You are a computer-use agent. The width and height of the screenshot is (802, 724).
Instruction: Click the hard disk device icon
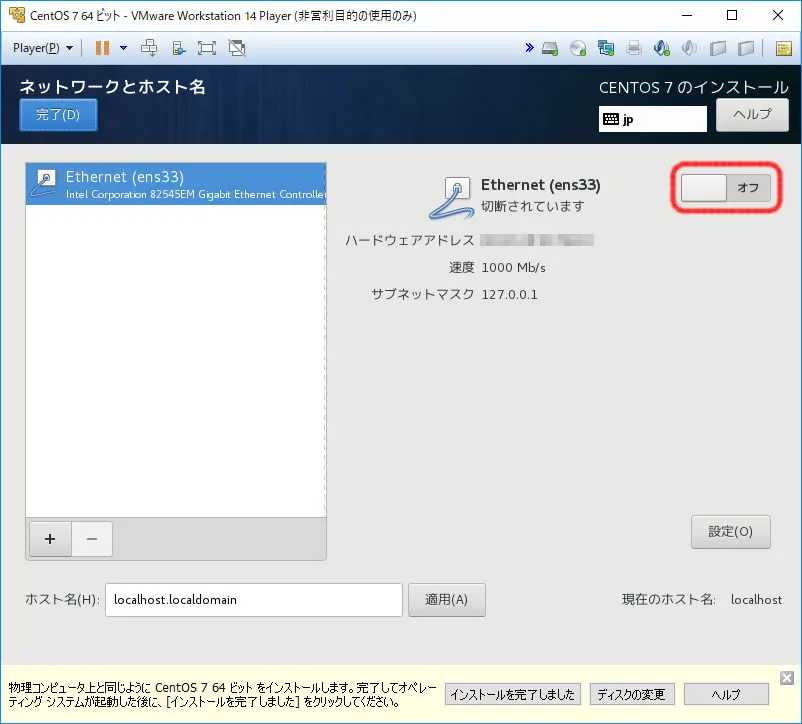(x=550, y=49)
